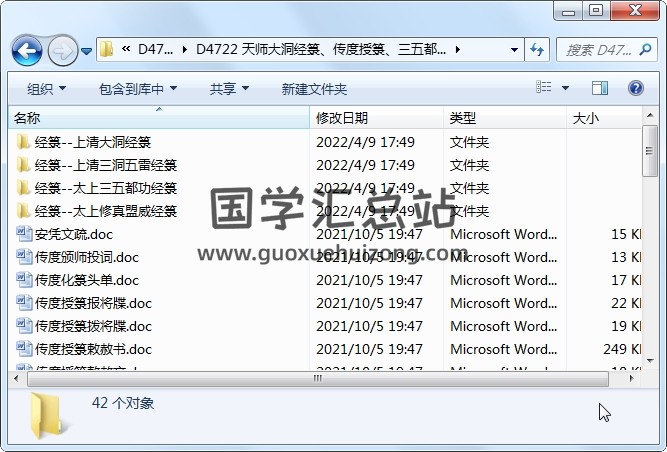Select folder name 经箓--太上修真盟威经箓

pyautogui.click(x=105, y=211)
